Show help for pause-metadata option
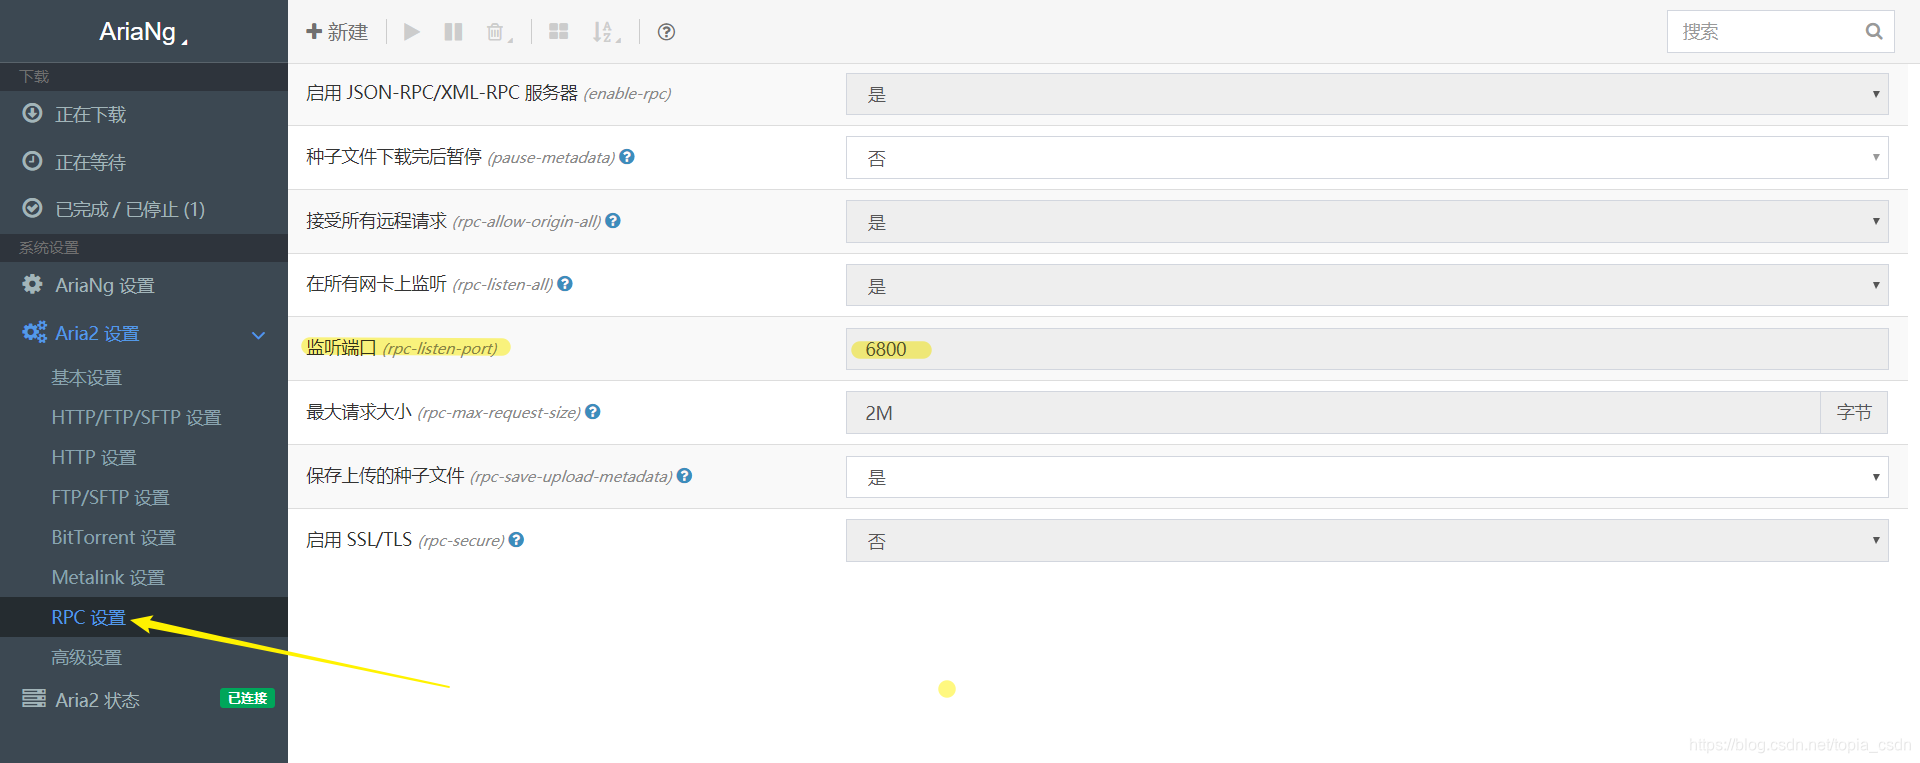Screen dimensions: 1920x763 pyautogui.click(x=627, y=157)
